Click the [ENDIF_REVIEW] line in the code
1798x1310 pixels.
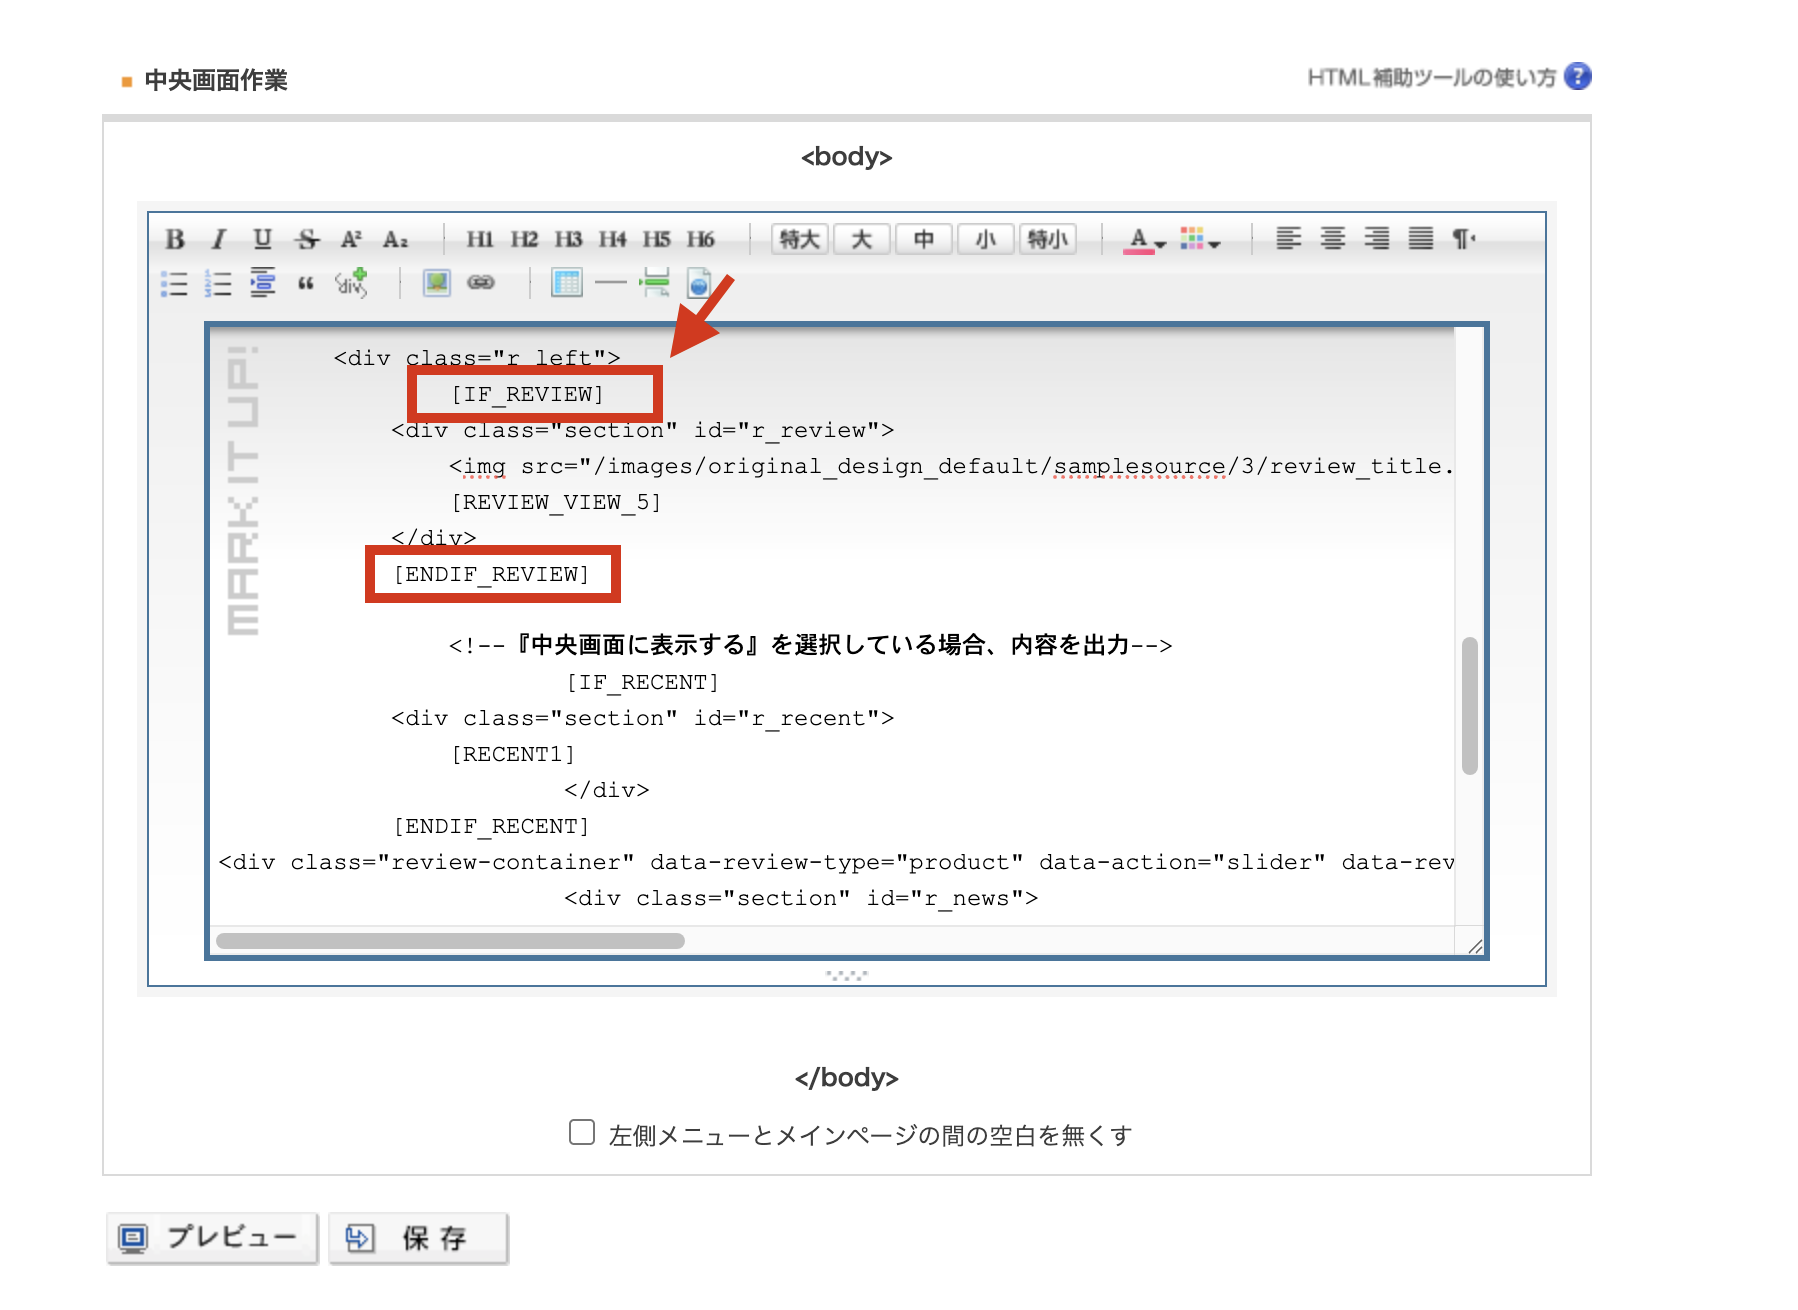[x=491, y=574]
